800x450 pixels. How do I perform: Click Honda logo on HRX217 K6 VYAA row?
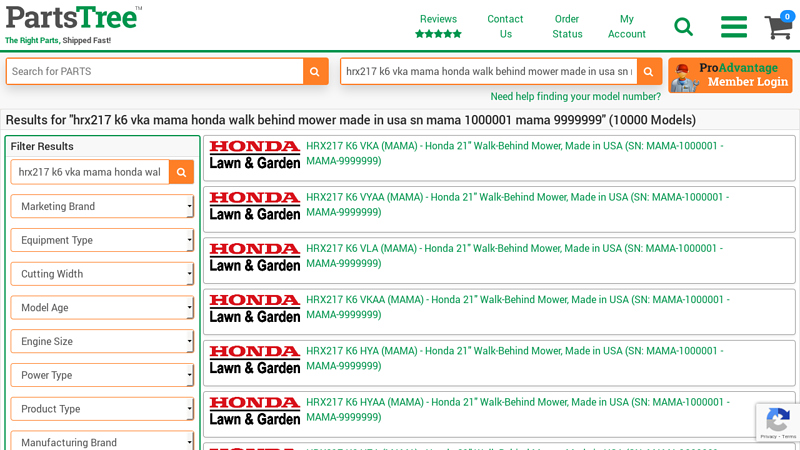[255, 207]
